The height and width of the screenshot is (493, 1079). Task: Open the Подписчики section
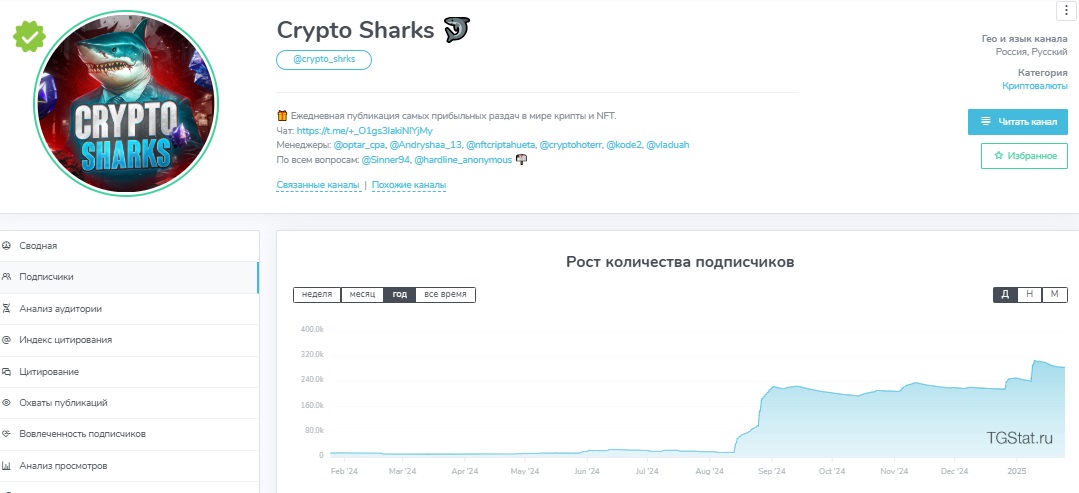[x=129, y=277]
